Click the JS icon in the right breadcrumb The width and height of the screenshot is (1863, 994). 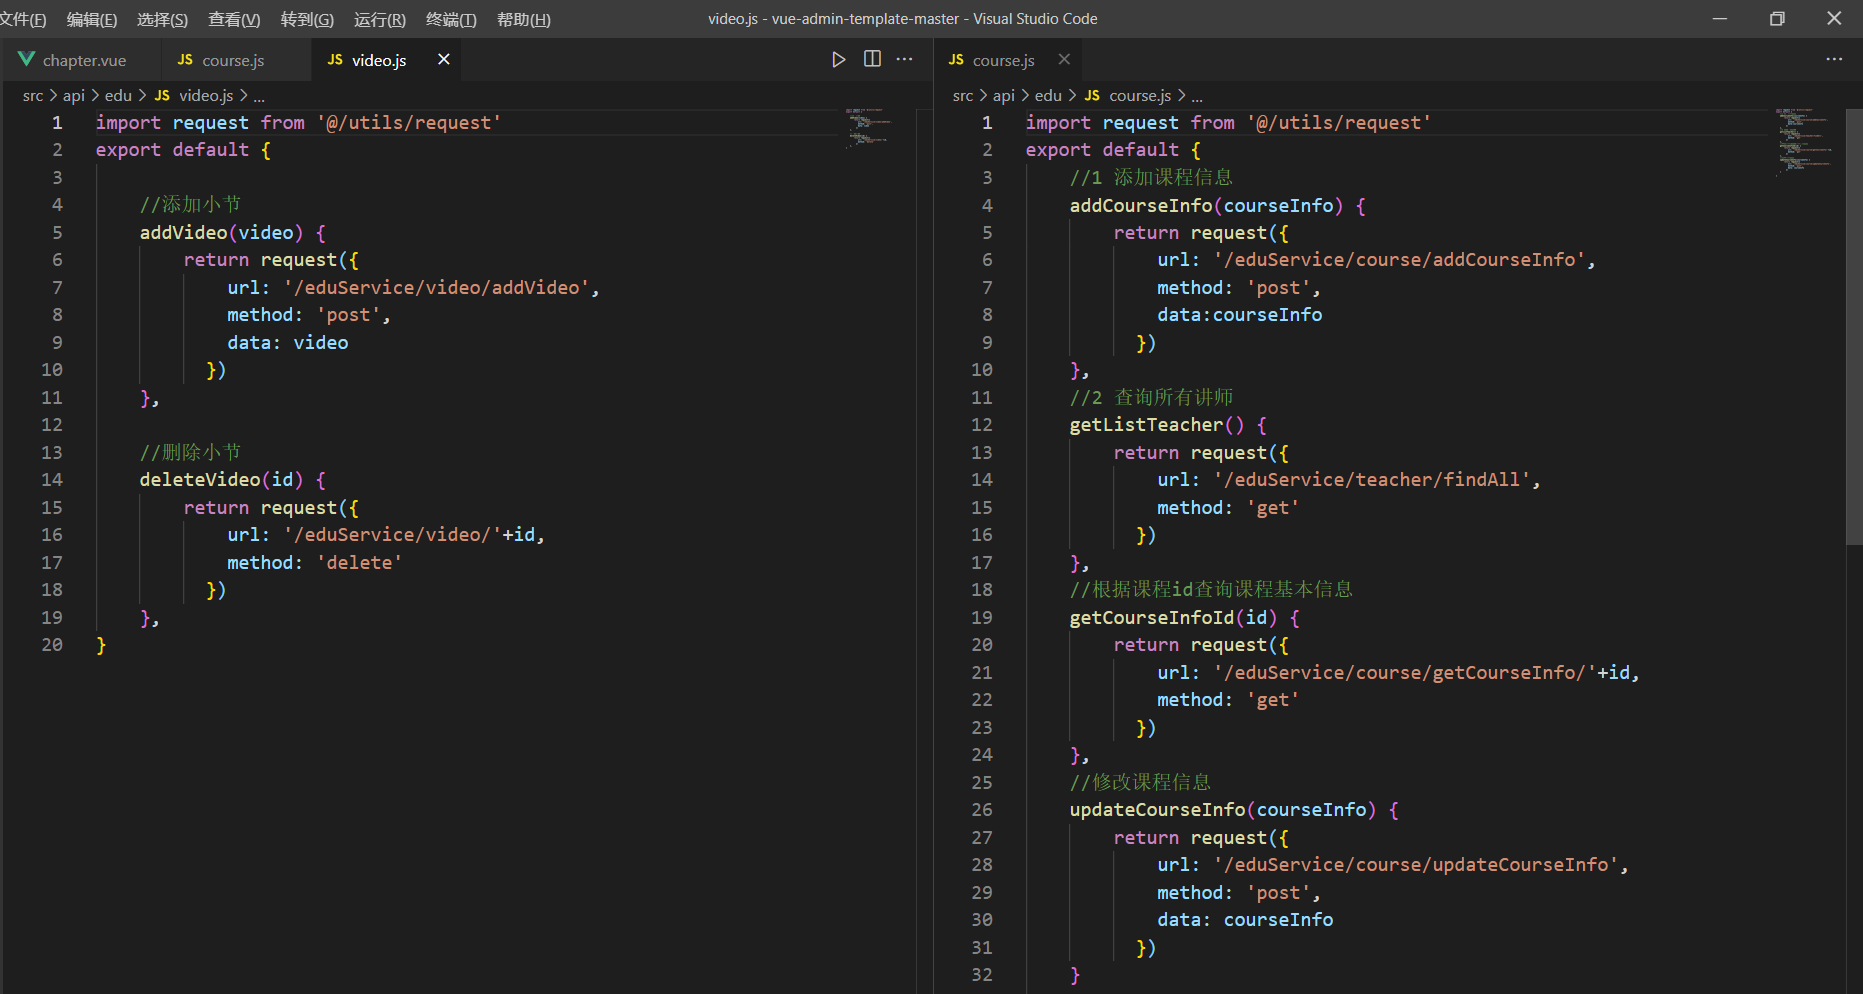(x=1092, y=96)
